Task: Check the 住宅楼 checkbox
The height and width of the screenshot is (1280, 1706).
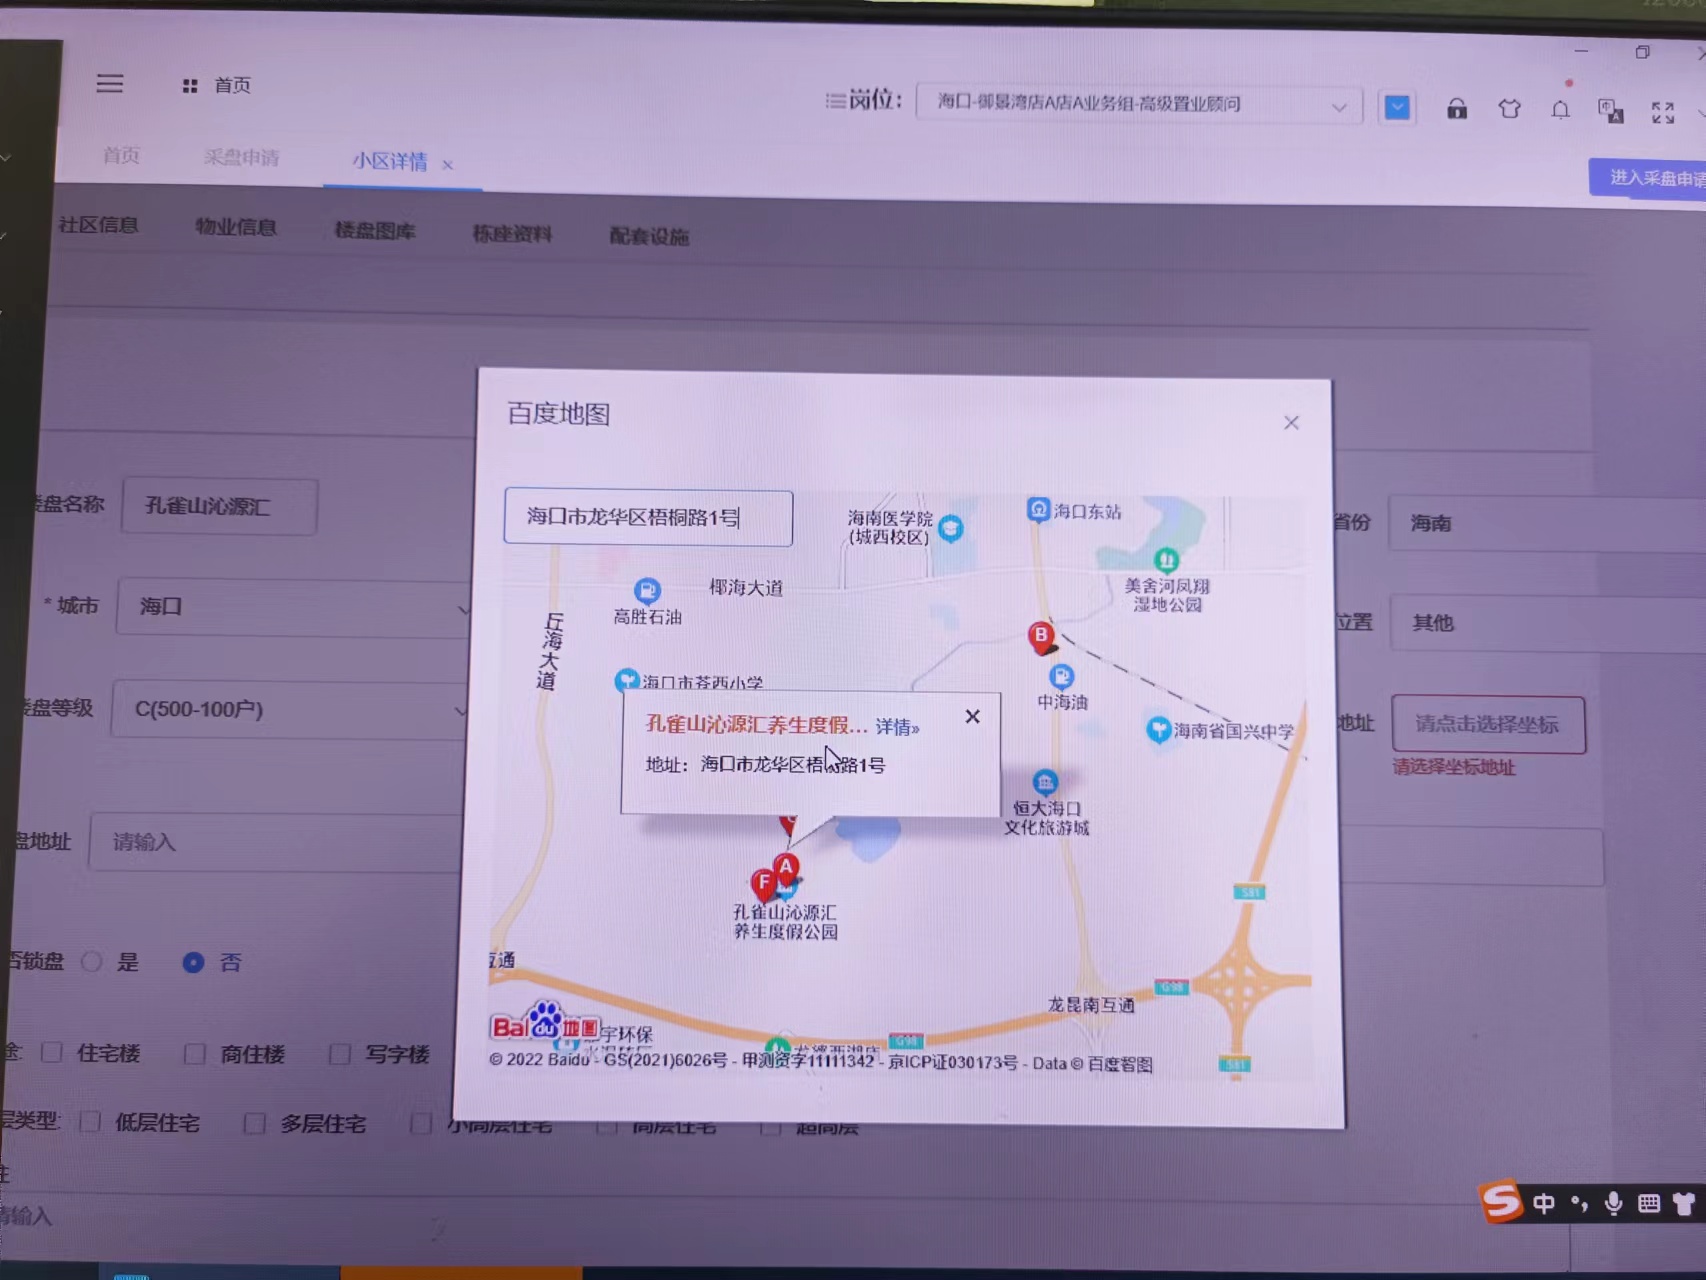Action: point(52,1052)
